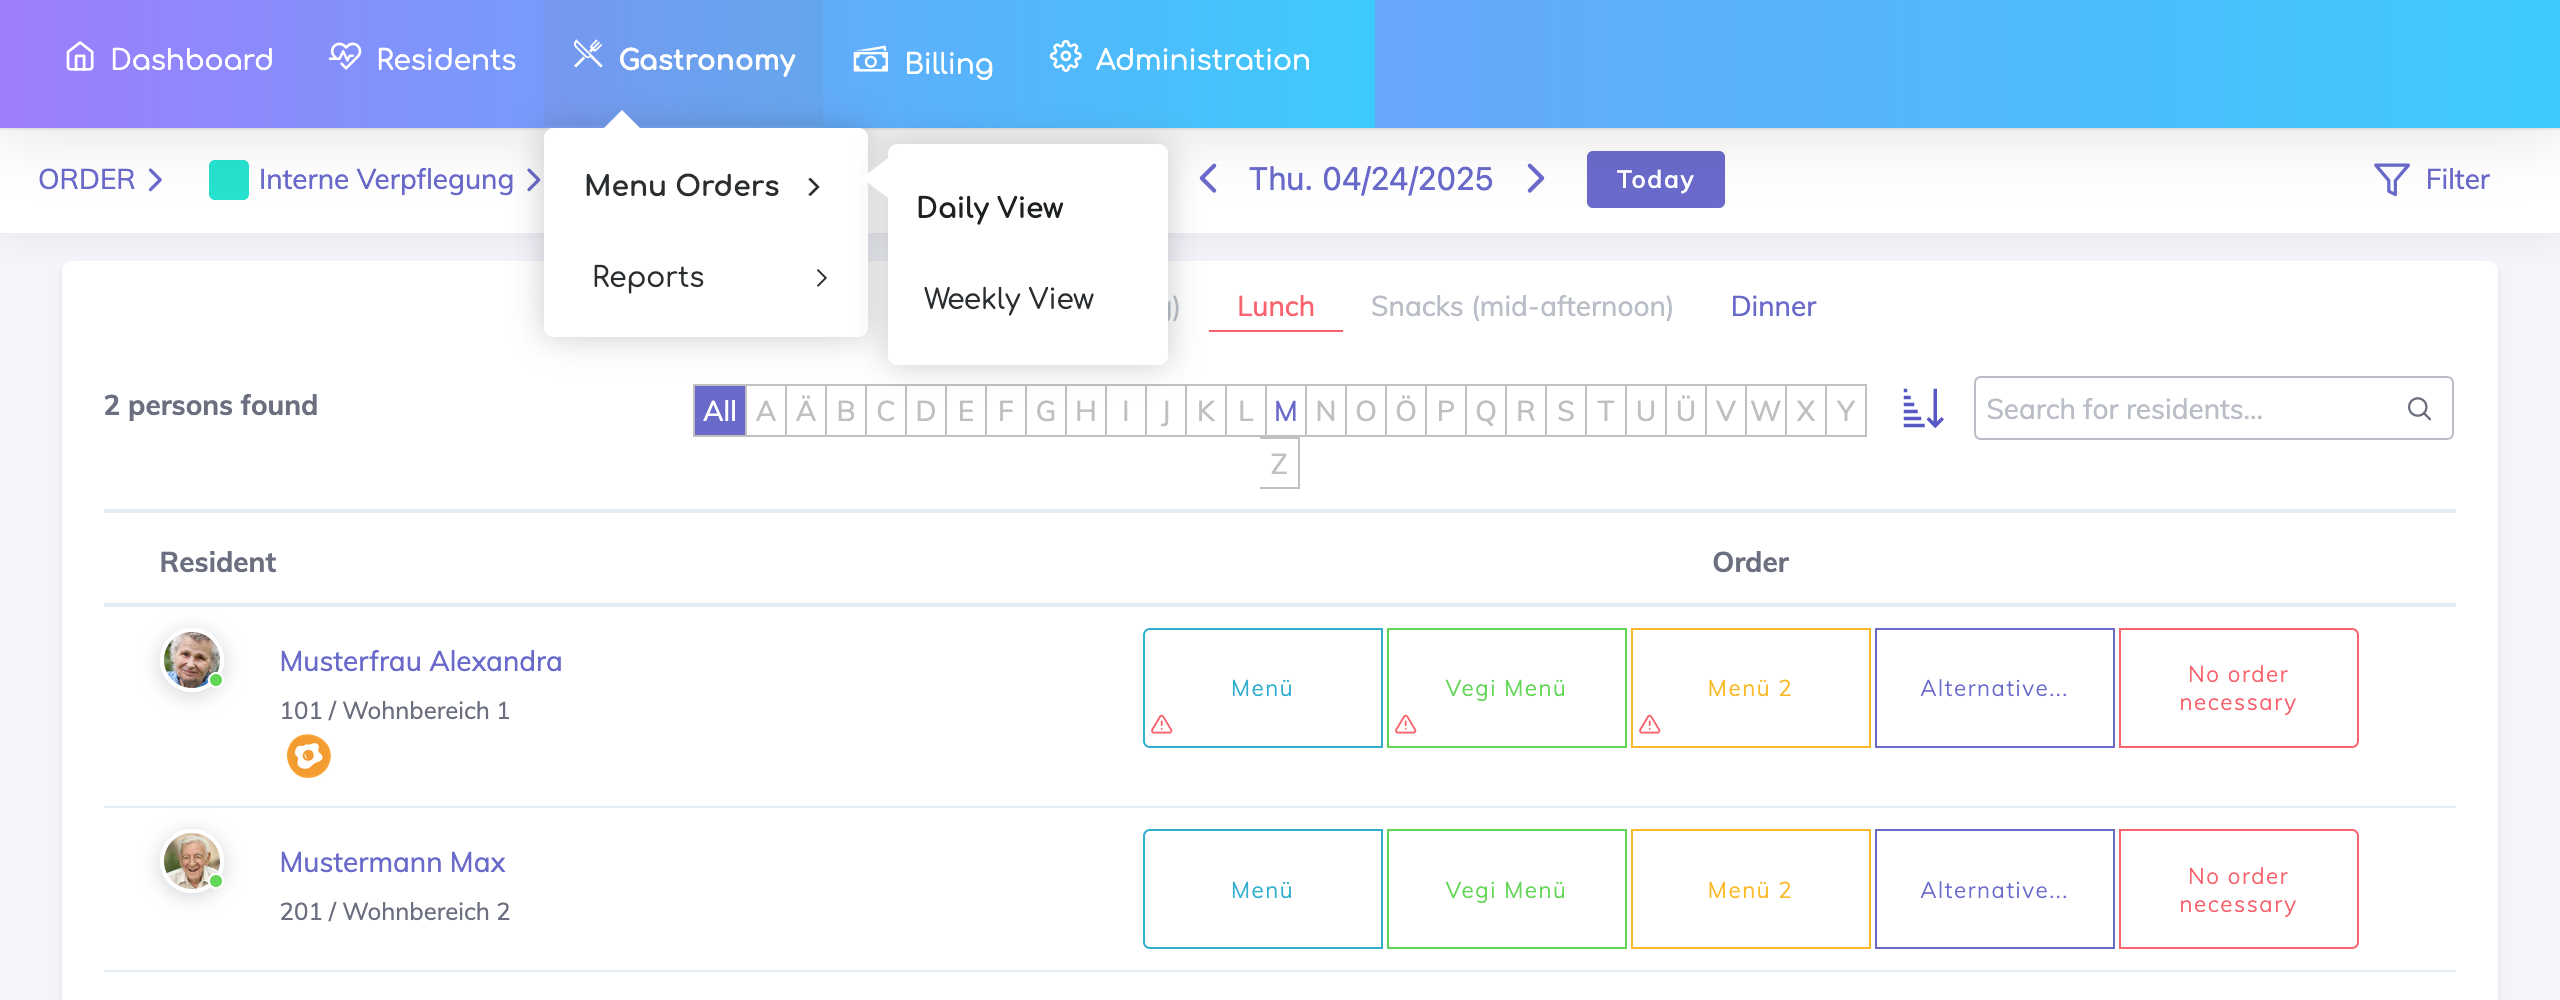Screen dimensions: 2560x1000
Task: Expand the ORDER breadcrumb chevron
Action: pos(155,180)
